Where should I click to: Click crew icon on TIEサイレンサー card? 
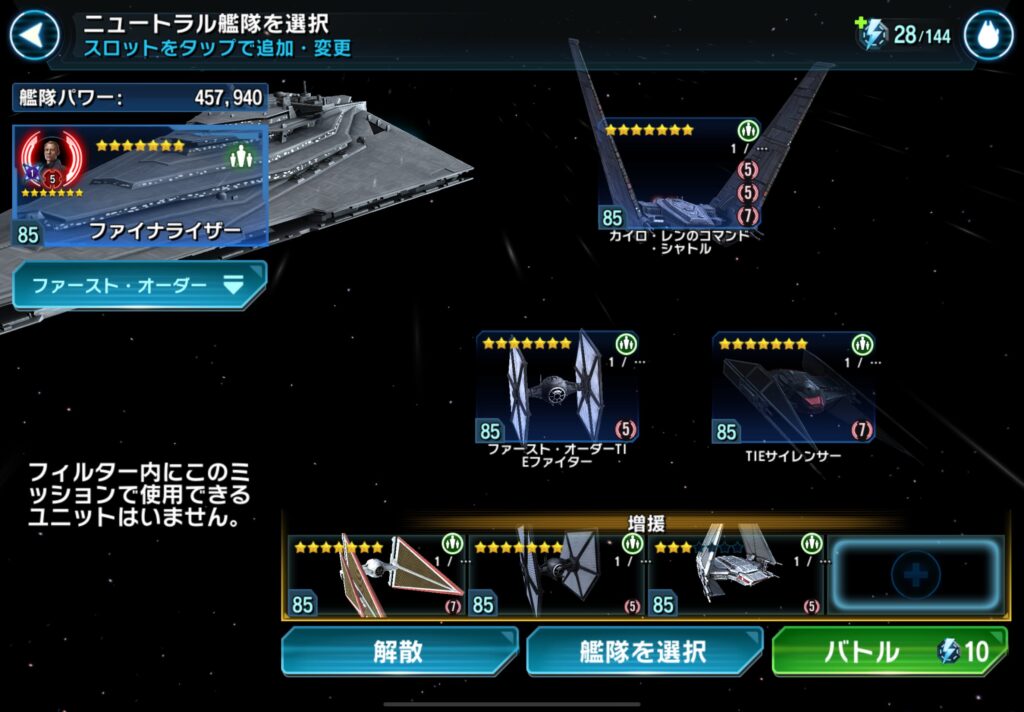point(862,344)
